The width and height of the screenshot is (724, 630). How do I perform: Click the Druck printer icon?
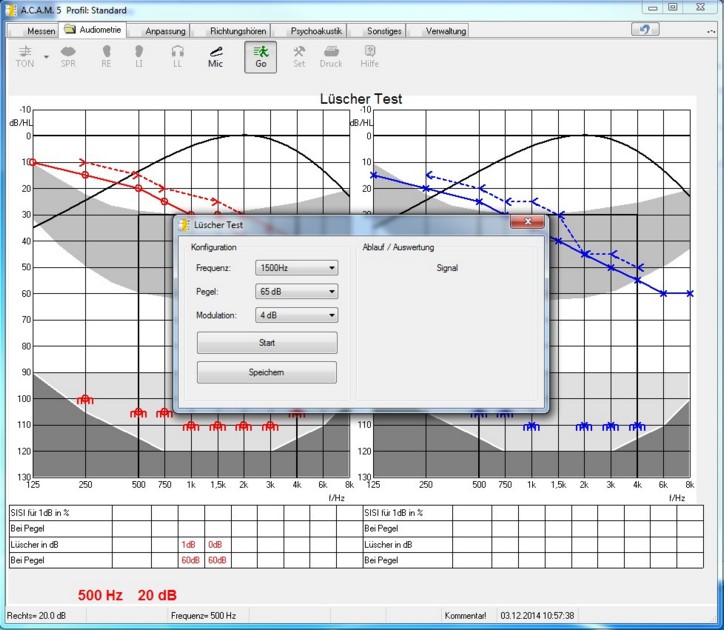(331, 57)
